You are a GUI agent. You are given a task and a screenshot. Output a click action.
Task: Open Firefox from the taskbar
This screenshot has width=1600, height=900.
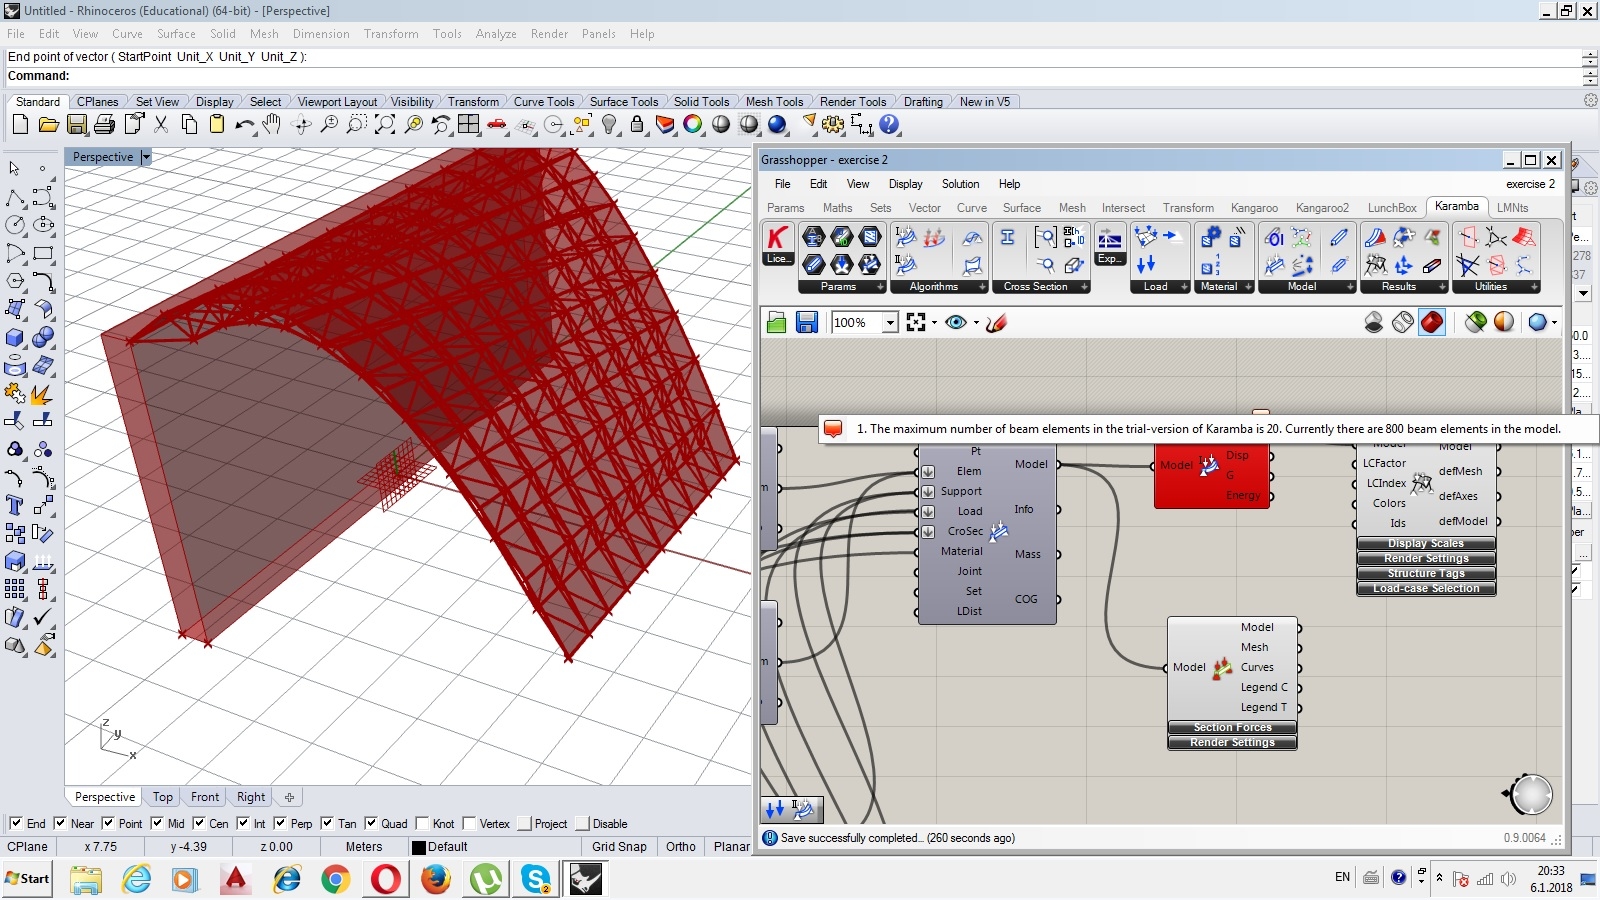[x=436, y=880]
